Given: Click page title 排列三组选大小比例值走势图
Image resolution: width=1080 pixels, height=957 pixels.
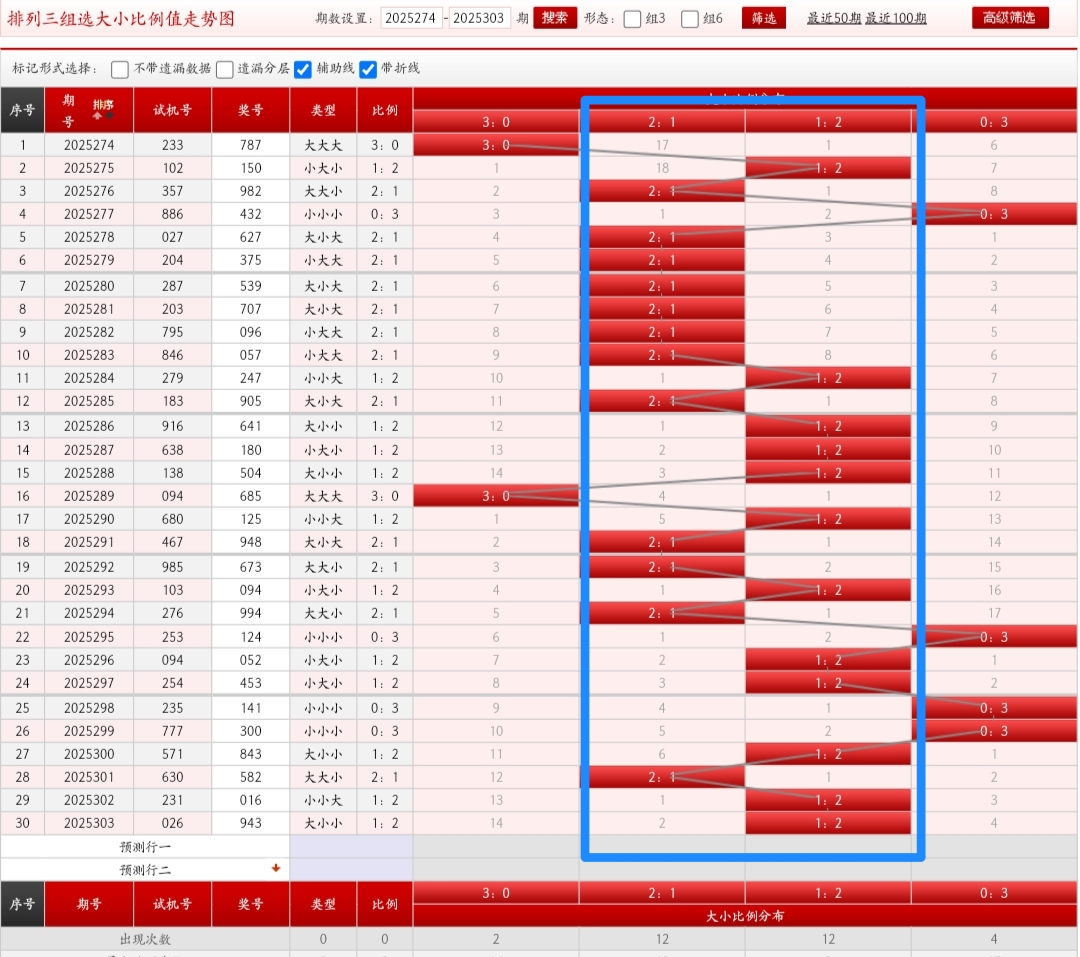Looking at the screenshot, I should [x=121, y=19].
